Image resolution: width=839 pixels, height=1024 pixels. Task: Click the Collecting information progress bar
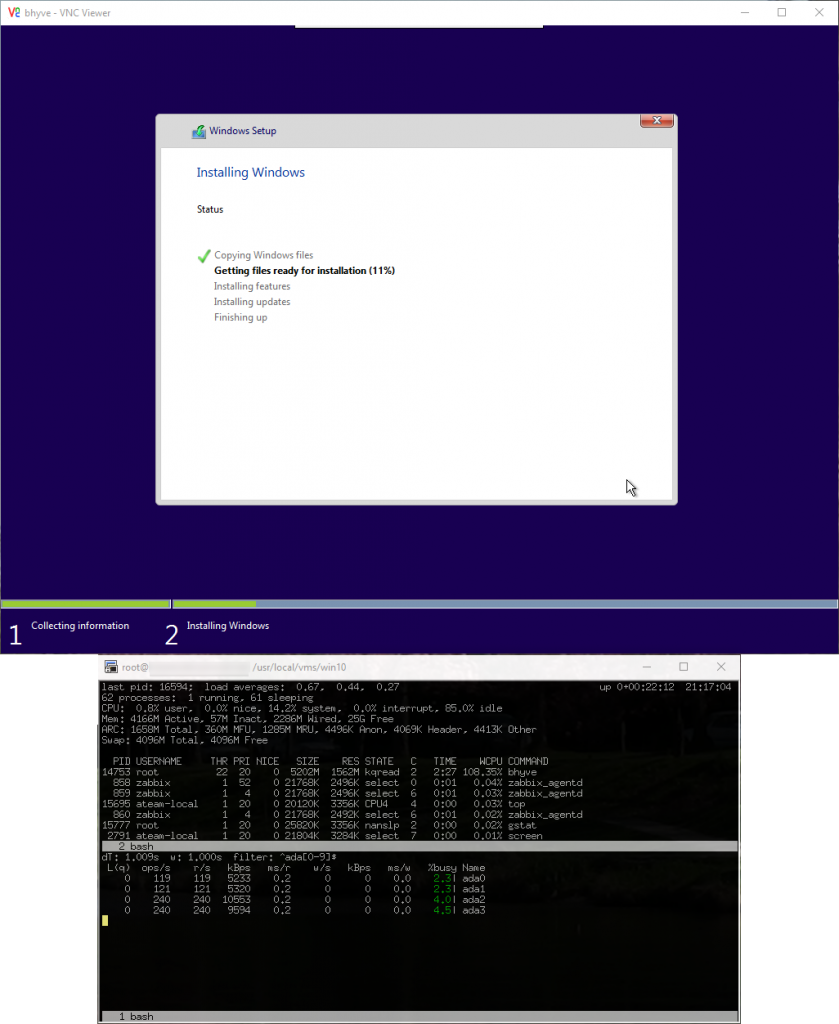click(86, 604)
